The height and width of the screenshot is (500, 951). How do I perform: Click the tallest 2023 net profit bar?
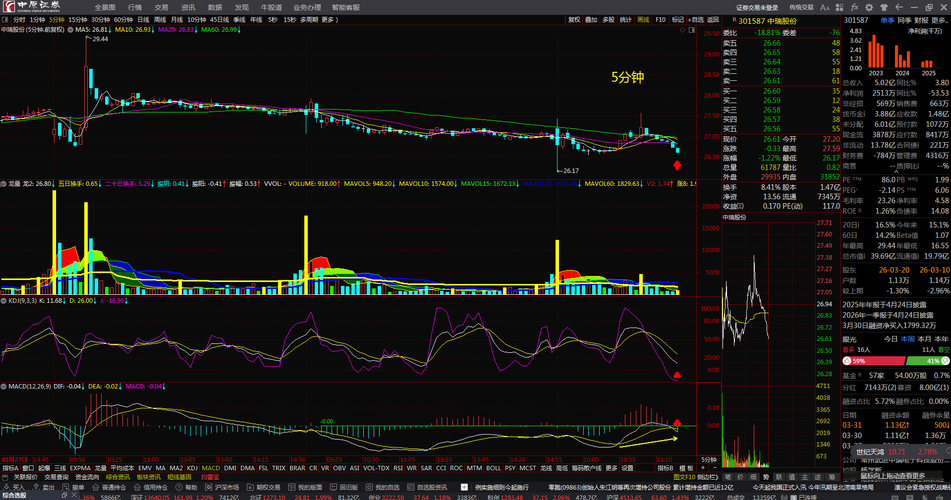pos(874,52)
